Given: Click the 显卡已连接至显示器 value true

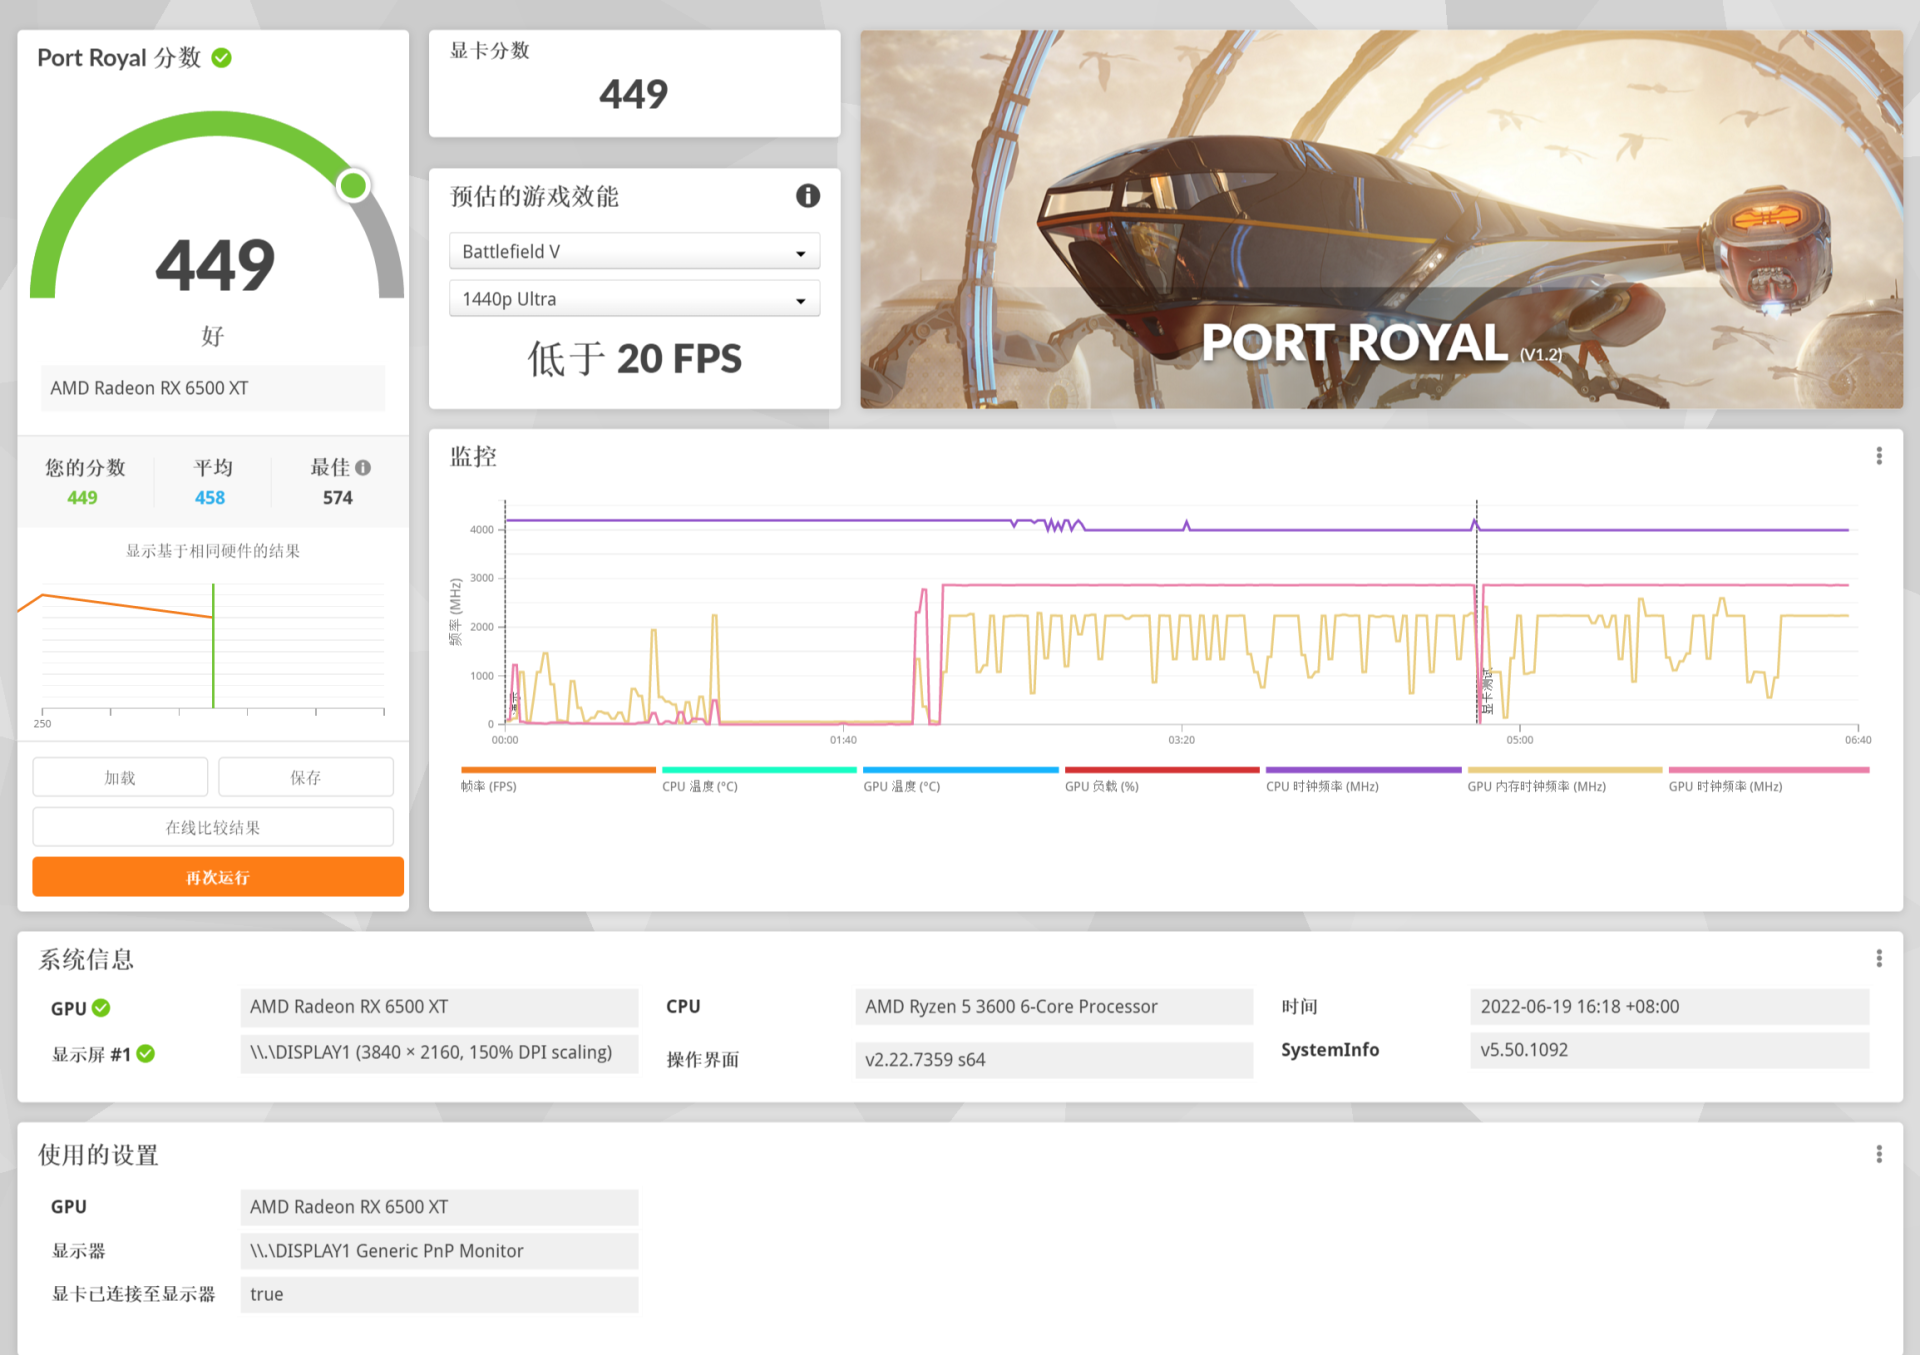Looking at the screenshot, I should coord(439,1294).
